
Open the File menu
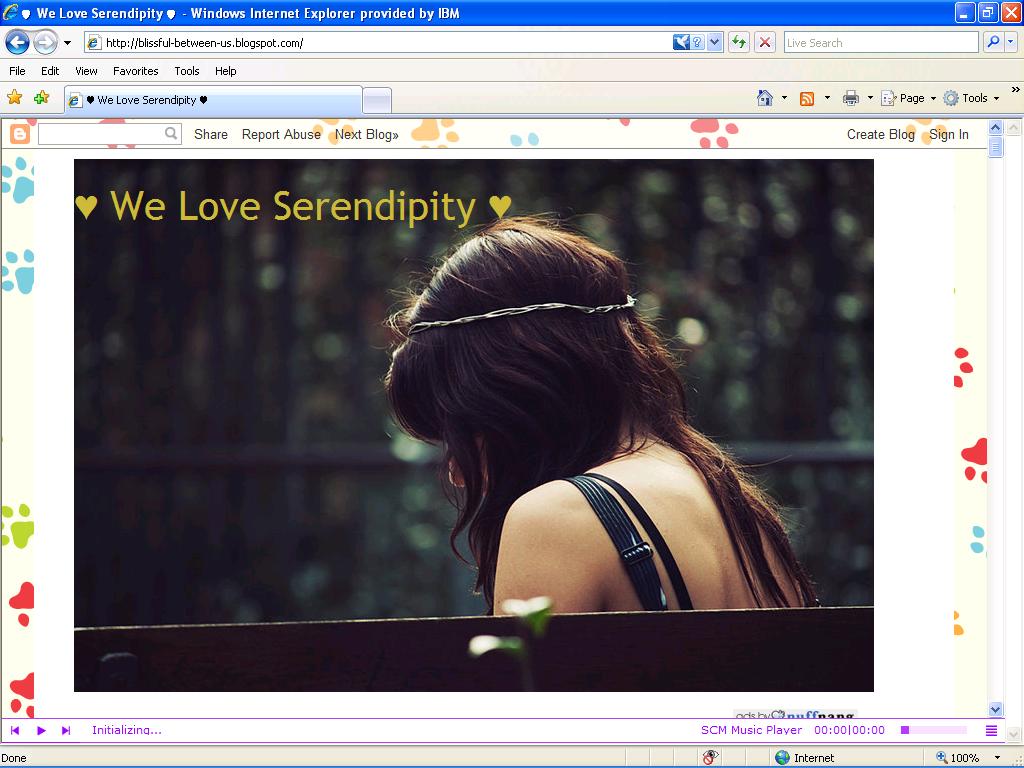(18, 71)
